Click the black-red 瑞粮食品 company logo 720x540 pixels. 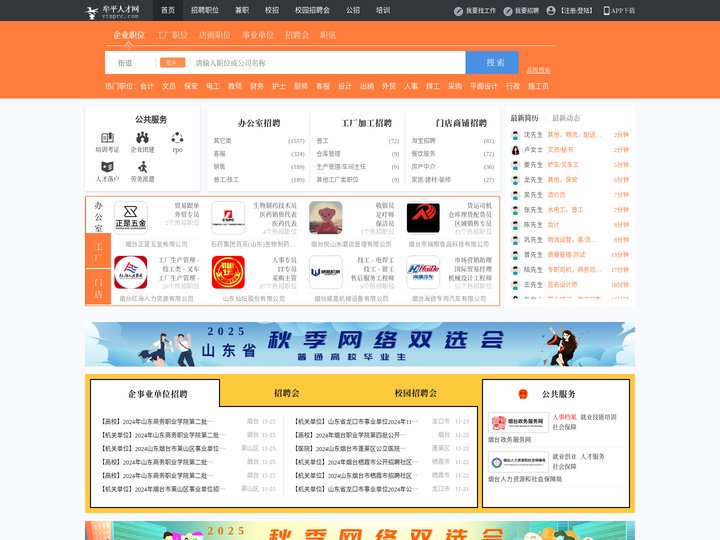tap(423, 218)
